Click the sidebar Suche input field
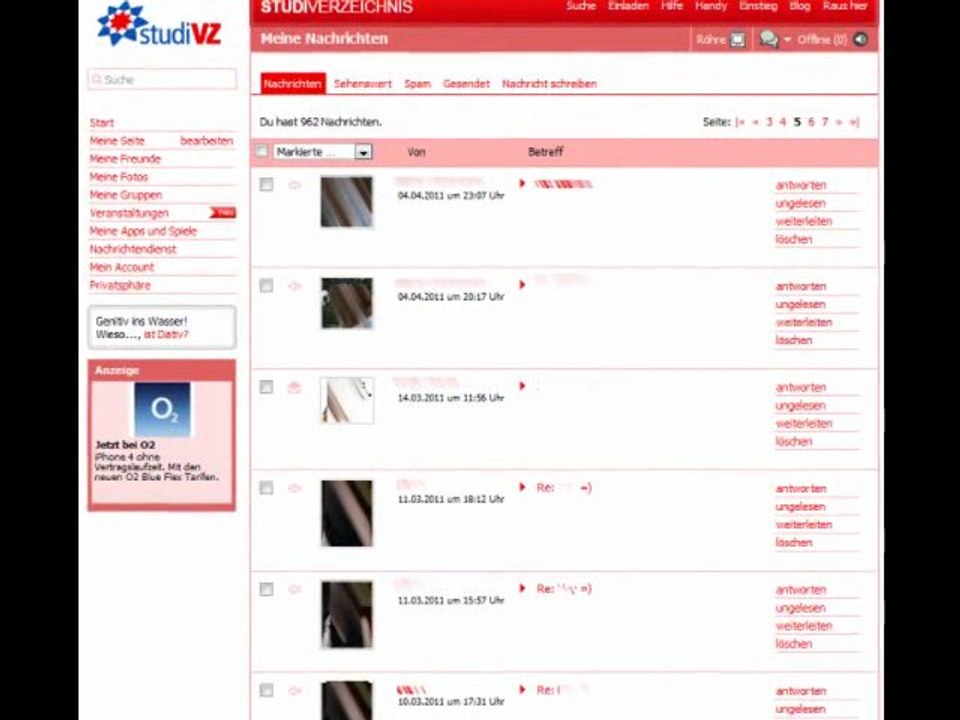 coord(162,80)
